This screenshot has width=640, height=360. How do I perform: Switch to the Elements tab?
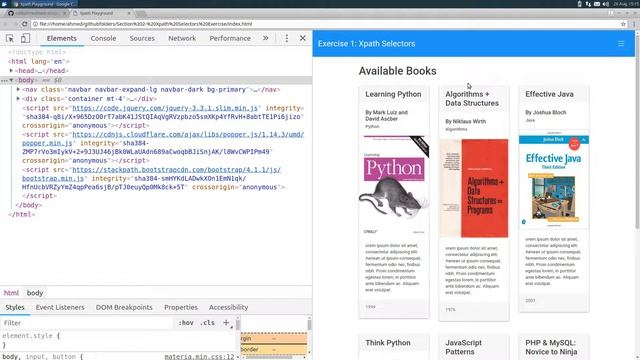click(x=62, y=38)
